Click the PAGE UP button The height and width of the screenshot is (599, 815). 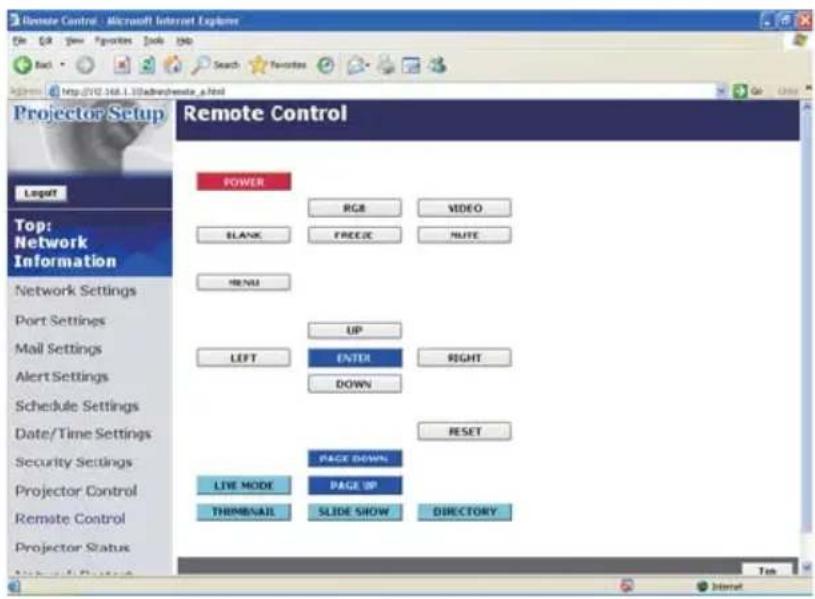click(354, 485)
